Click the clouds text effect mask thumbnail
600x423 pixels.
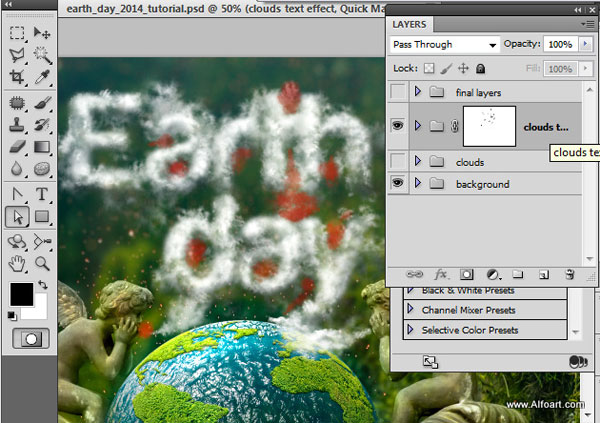tap(489, 126)
